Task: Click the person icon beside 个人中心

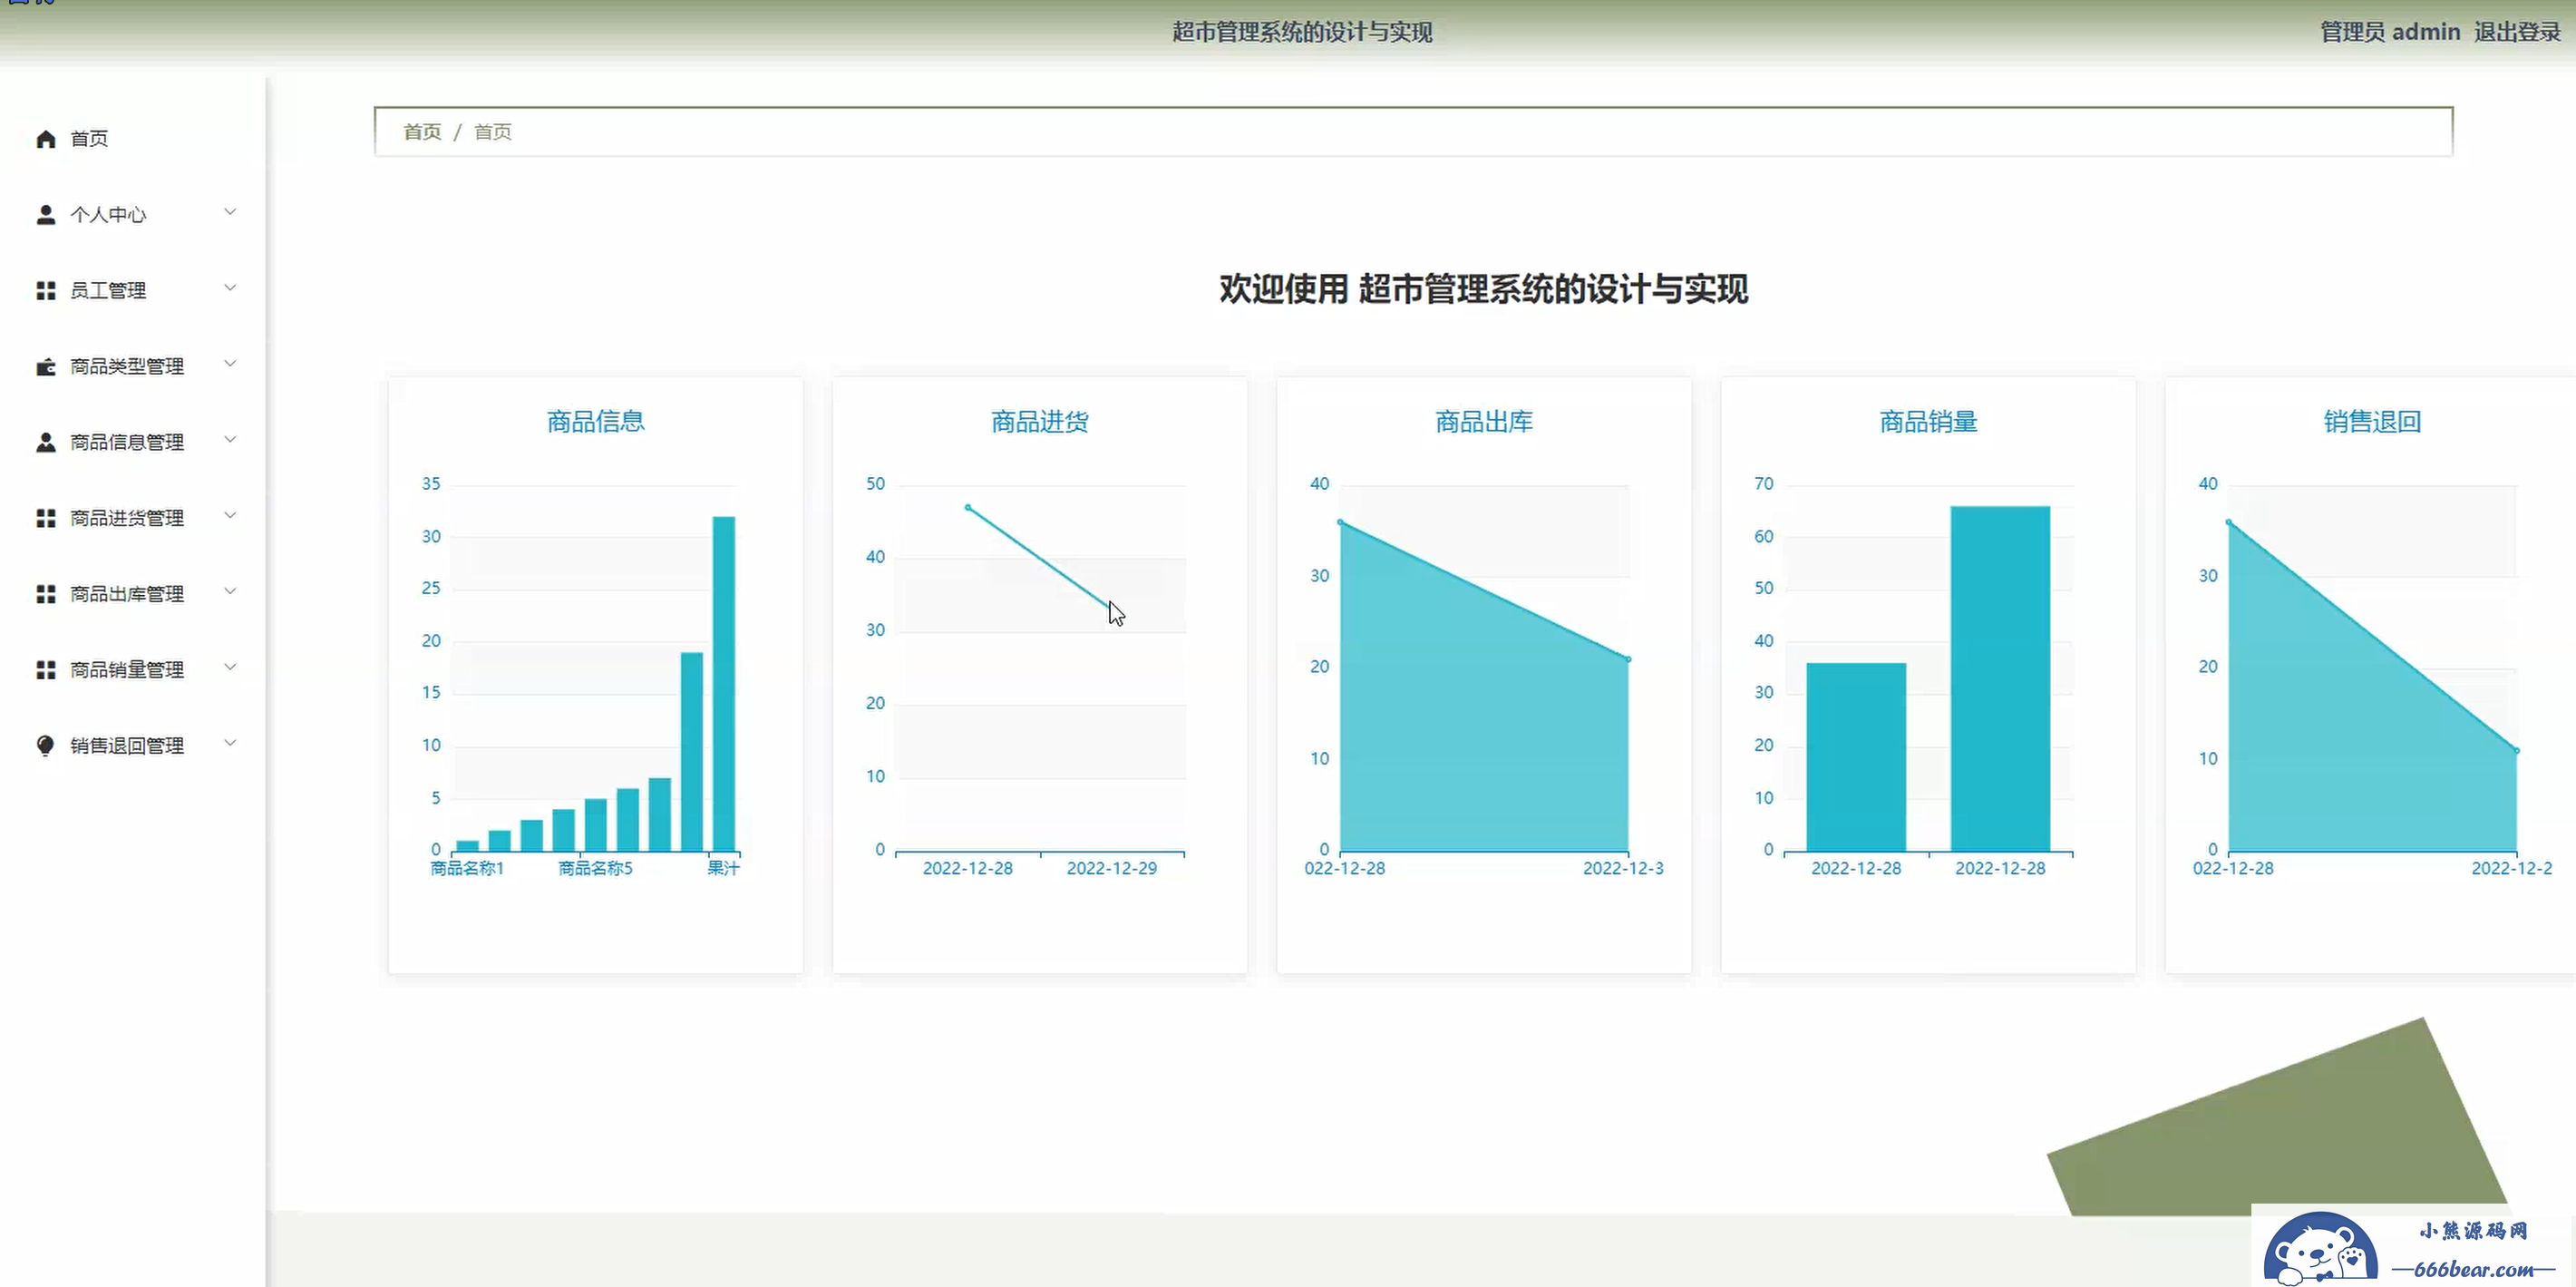Action: pyautogui.click(x=46, y=215)
